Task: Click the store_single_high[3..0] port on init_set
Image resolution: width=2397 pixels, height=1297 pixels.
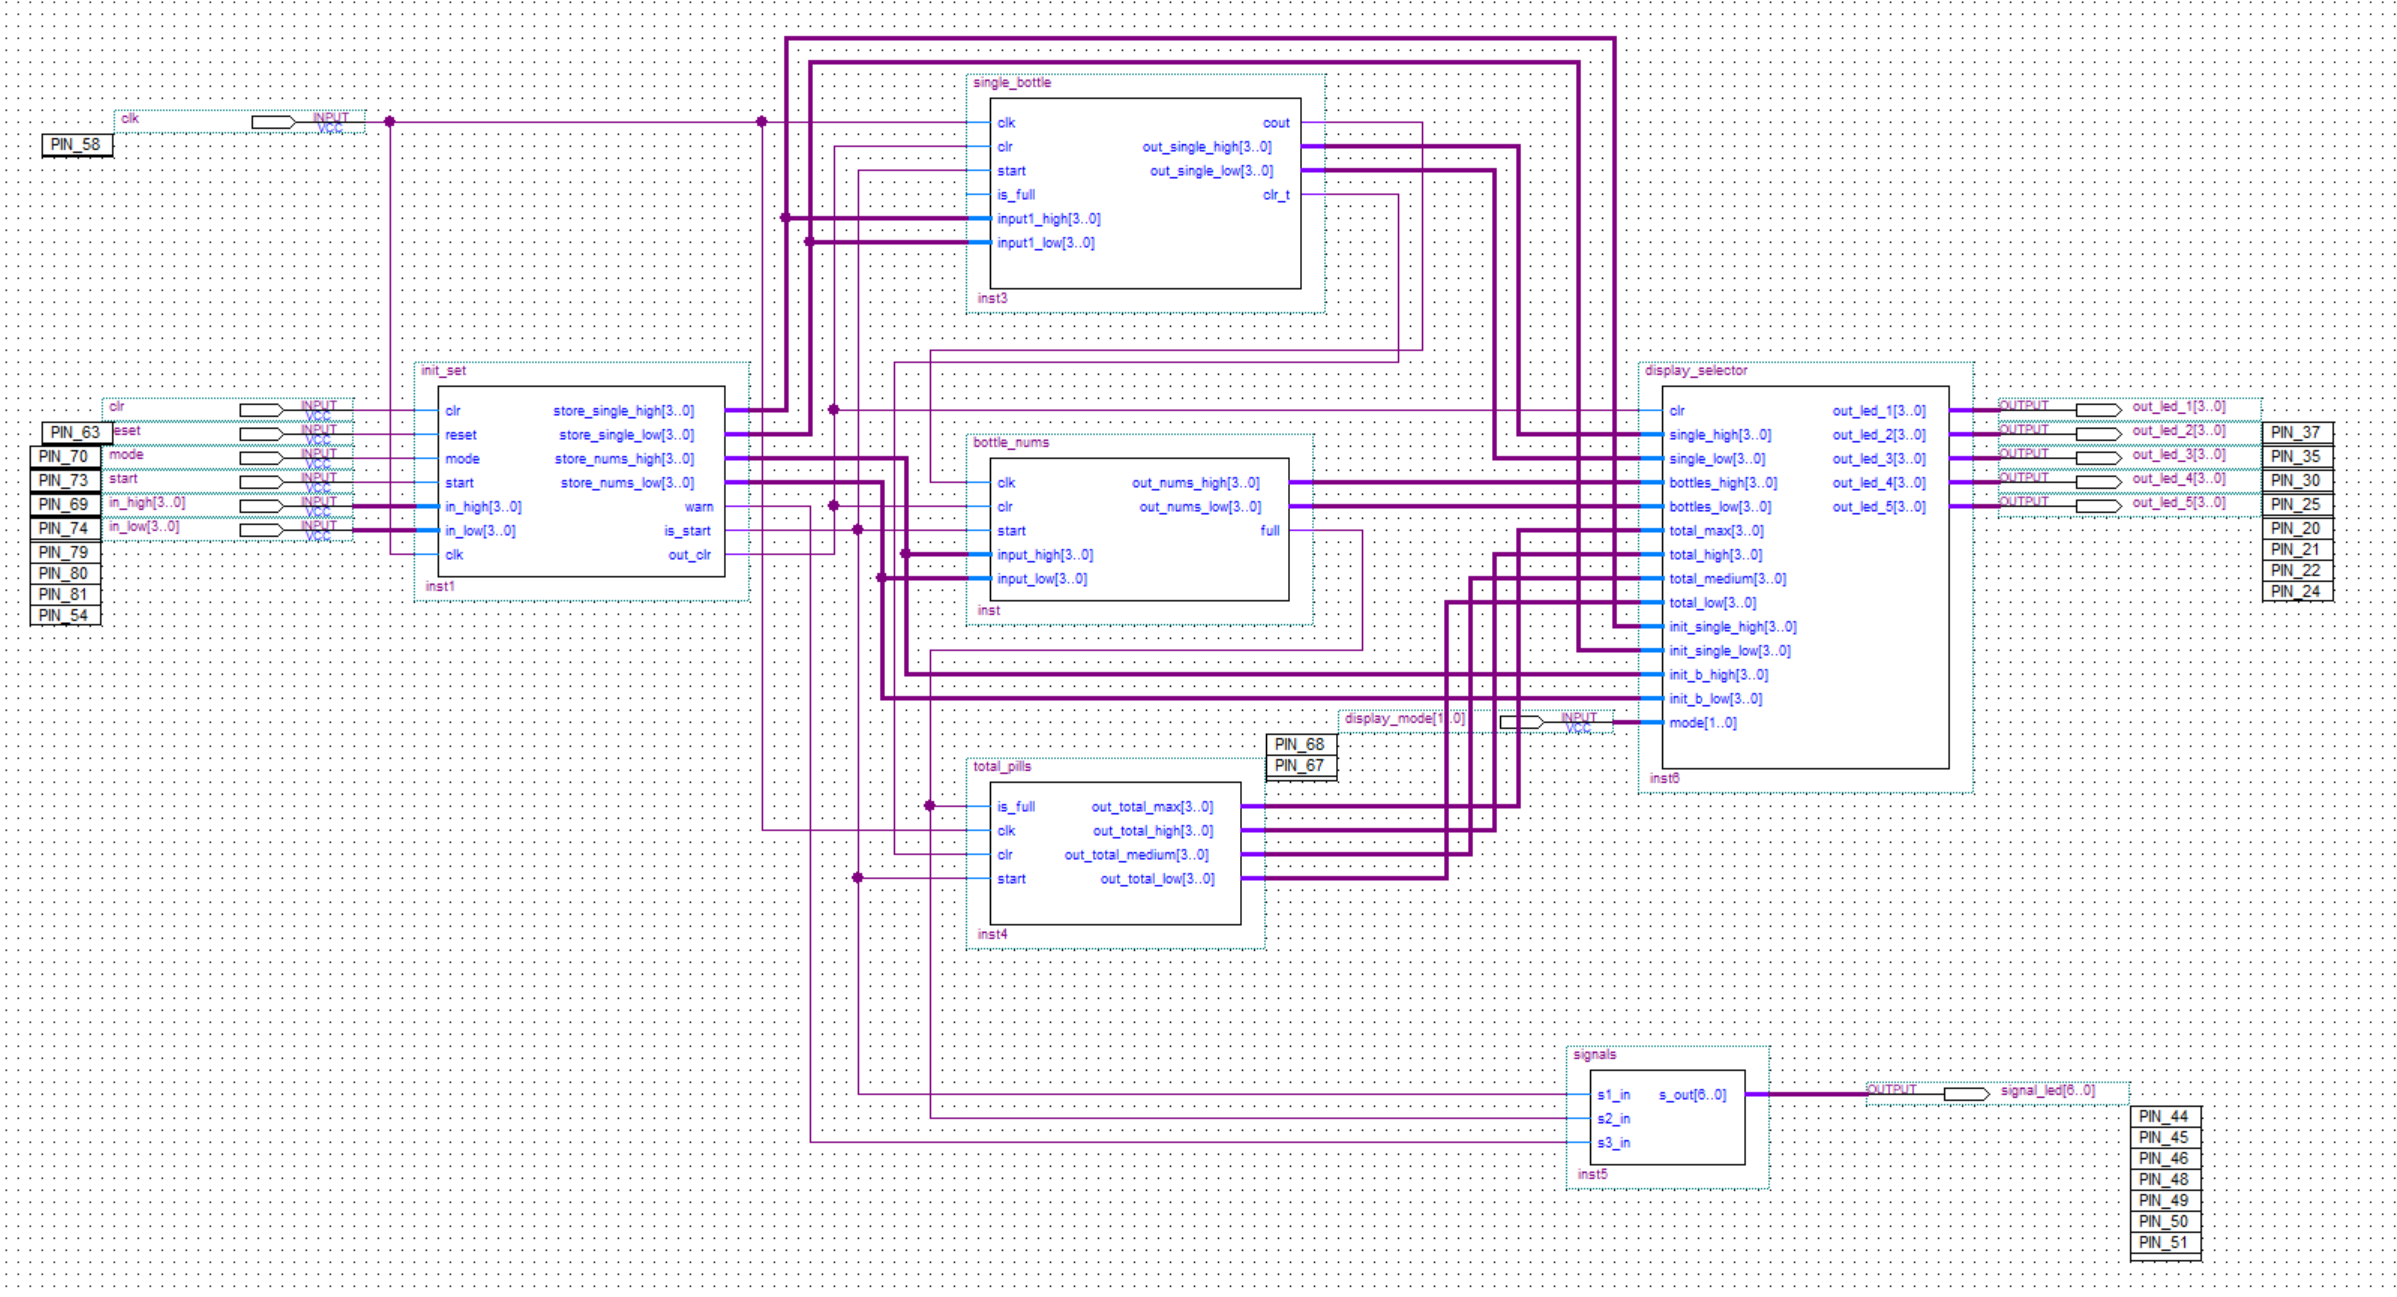Action: [623, 411]
